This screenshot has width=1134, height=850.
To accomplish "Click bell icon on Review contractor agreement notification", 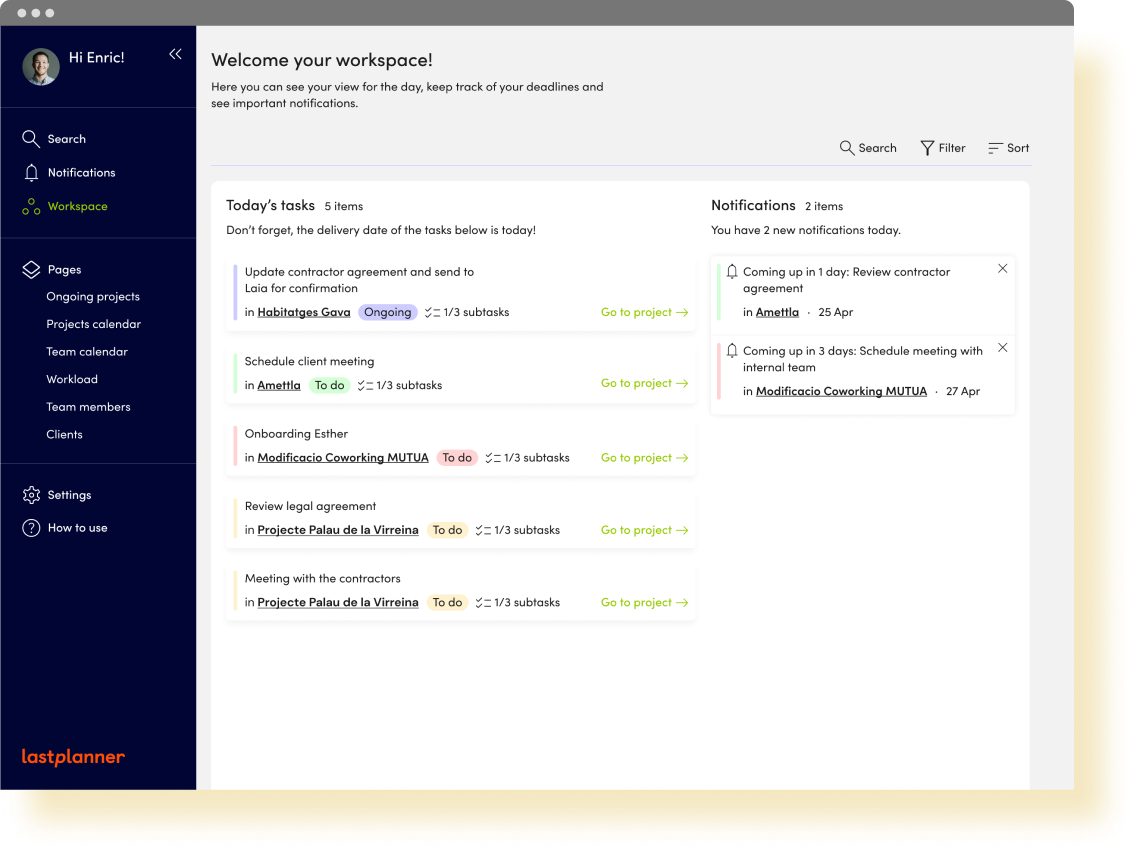I will coord(732,271).
